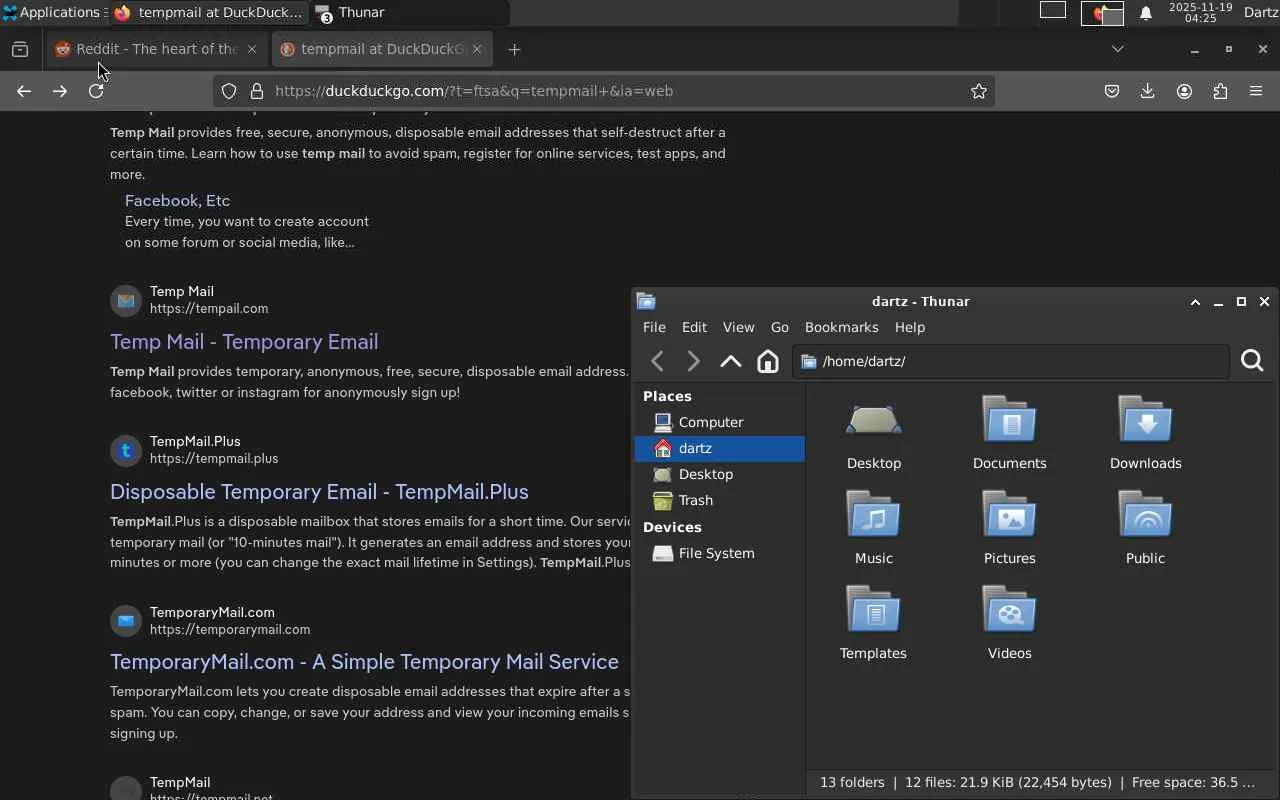Open Facebook, Etc sublink
1280x800 pixels.
point(177,201)
